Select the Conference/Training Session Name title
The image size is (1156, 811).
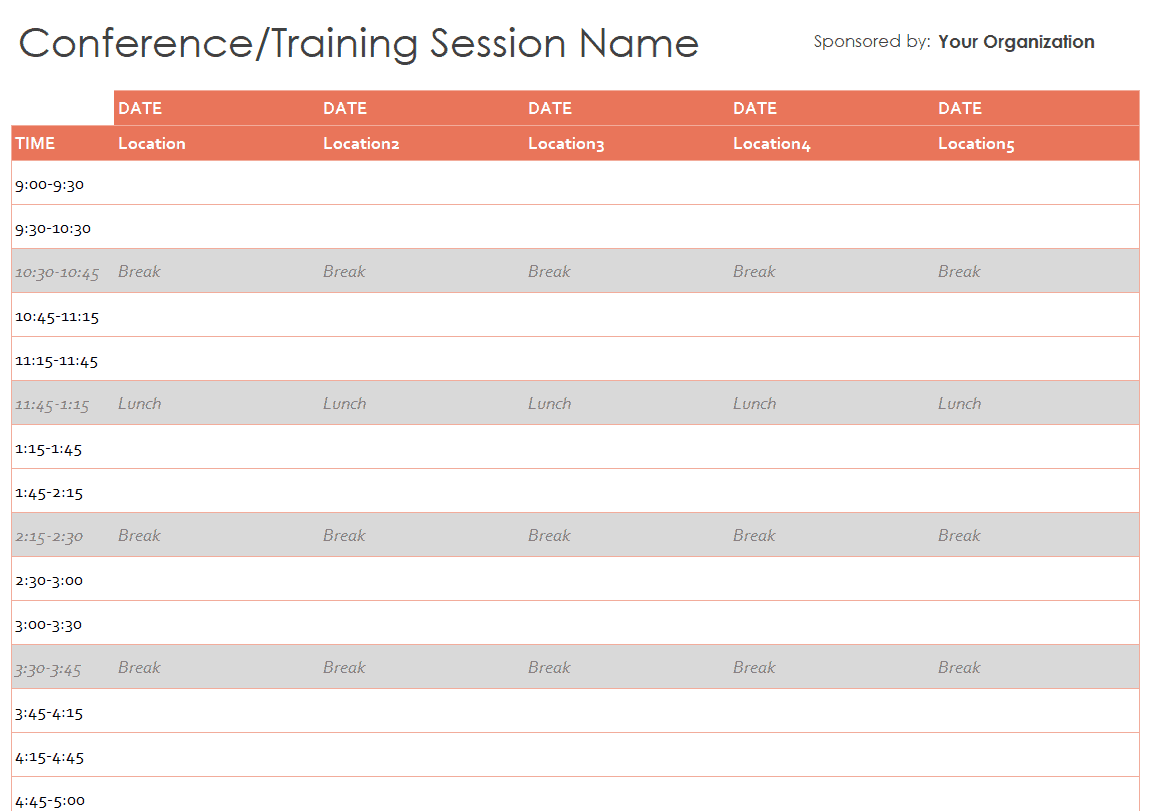358,43
